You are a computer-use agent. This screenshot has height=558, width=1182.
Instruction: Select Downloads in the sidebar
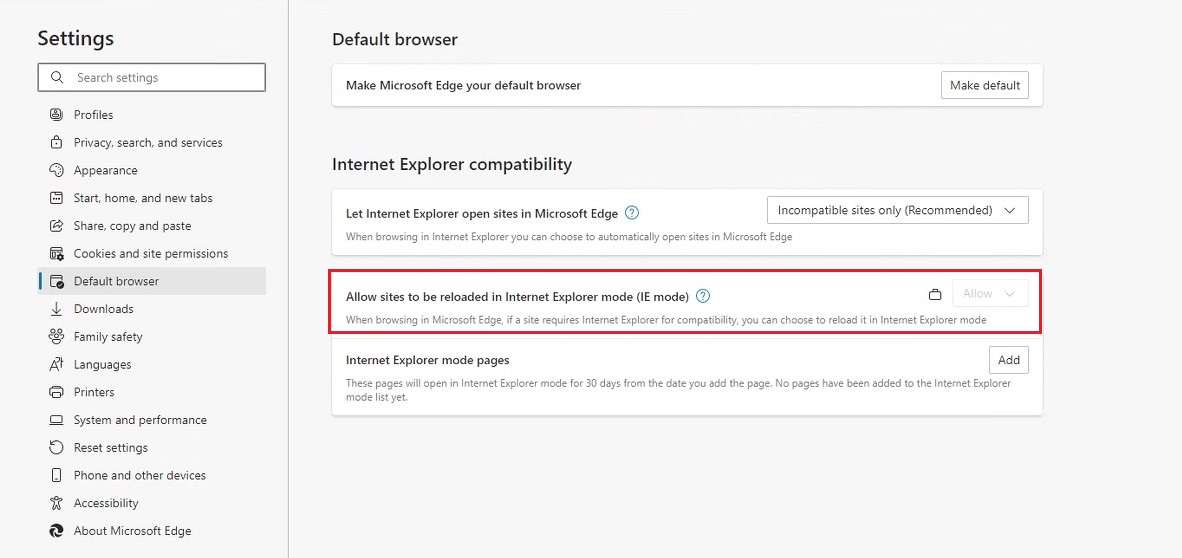tap(152, 309)
